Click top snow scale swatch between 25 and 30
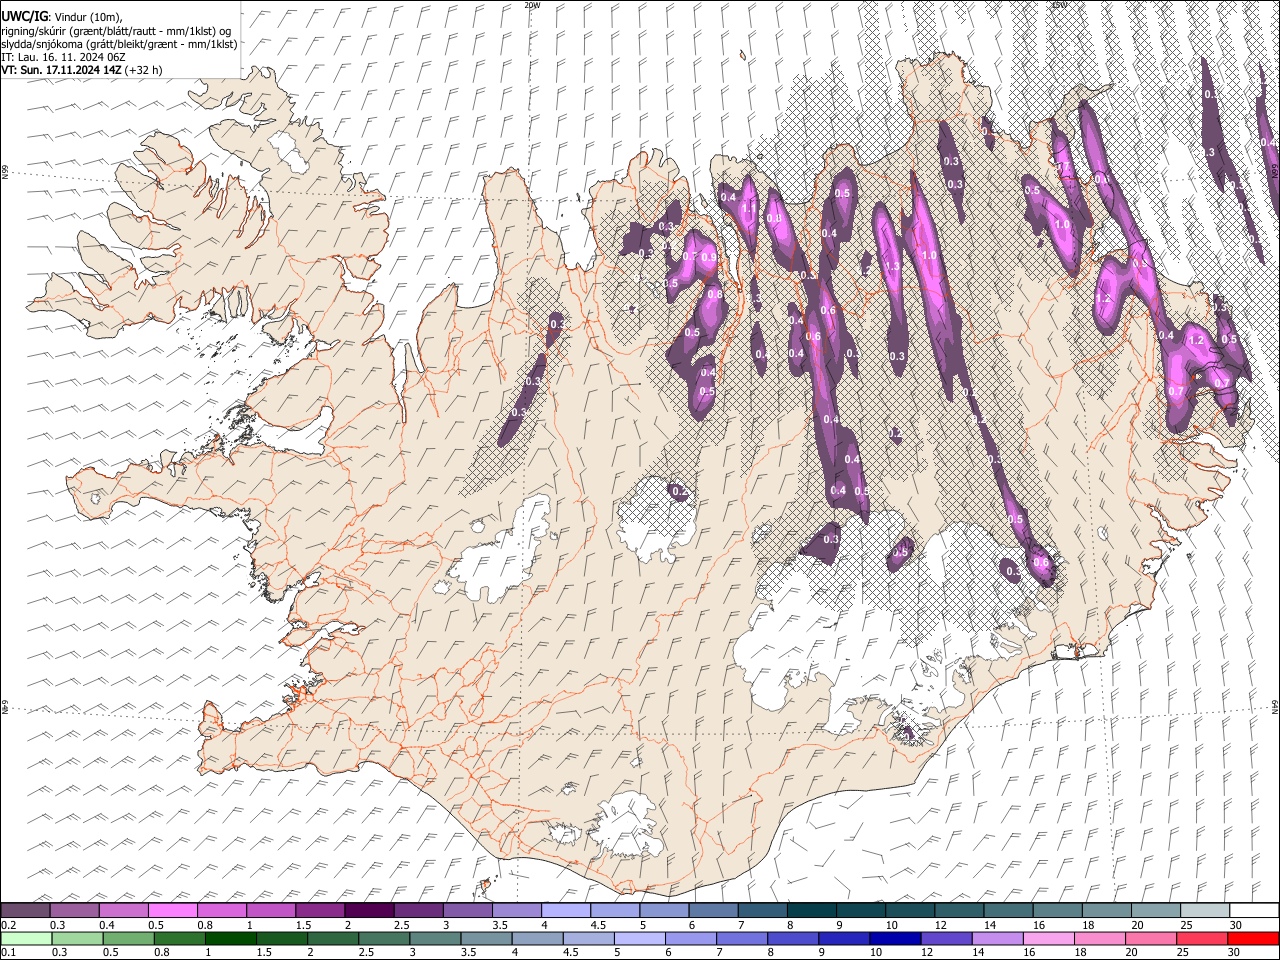Viewport: 1280px width, 960px height. 1205,911
